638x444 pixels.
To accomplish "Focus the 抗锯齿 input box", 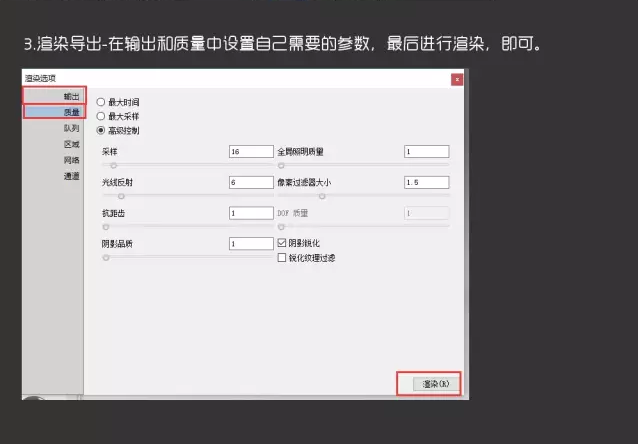I will [x=251, y=213].
